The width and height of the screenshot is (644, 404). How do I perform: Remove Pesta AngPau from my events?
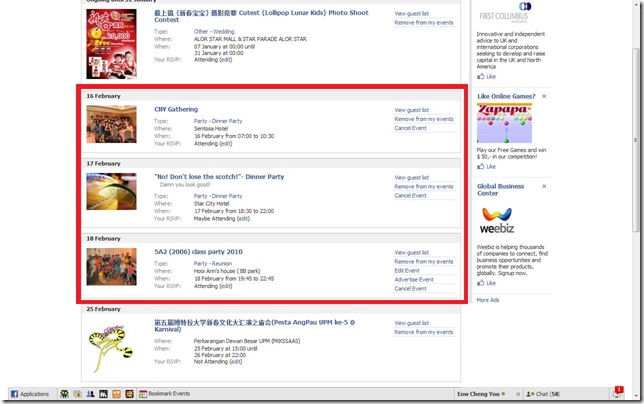[x=424, y=333]
